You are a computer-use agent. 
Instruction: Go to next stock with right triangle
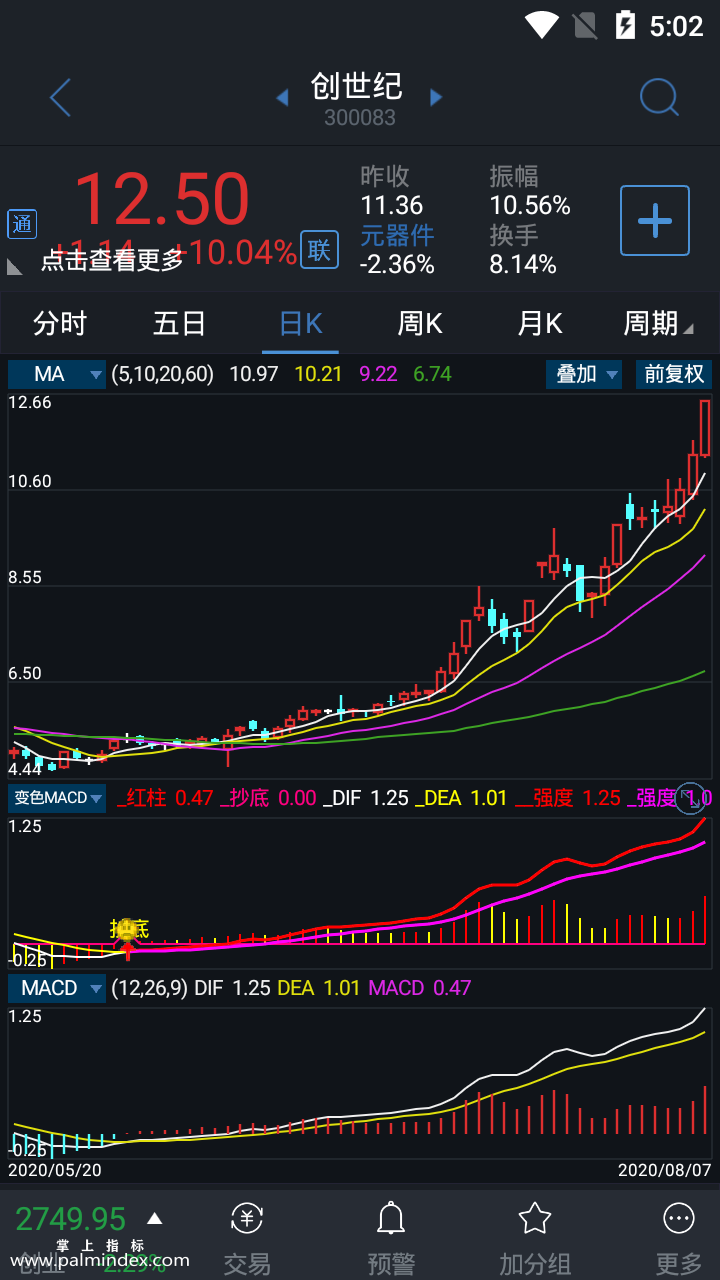point(436,98)
